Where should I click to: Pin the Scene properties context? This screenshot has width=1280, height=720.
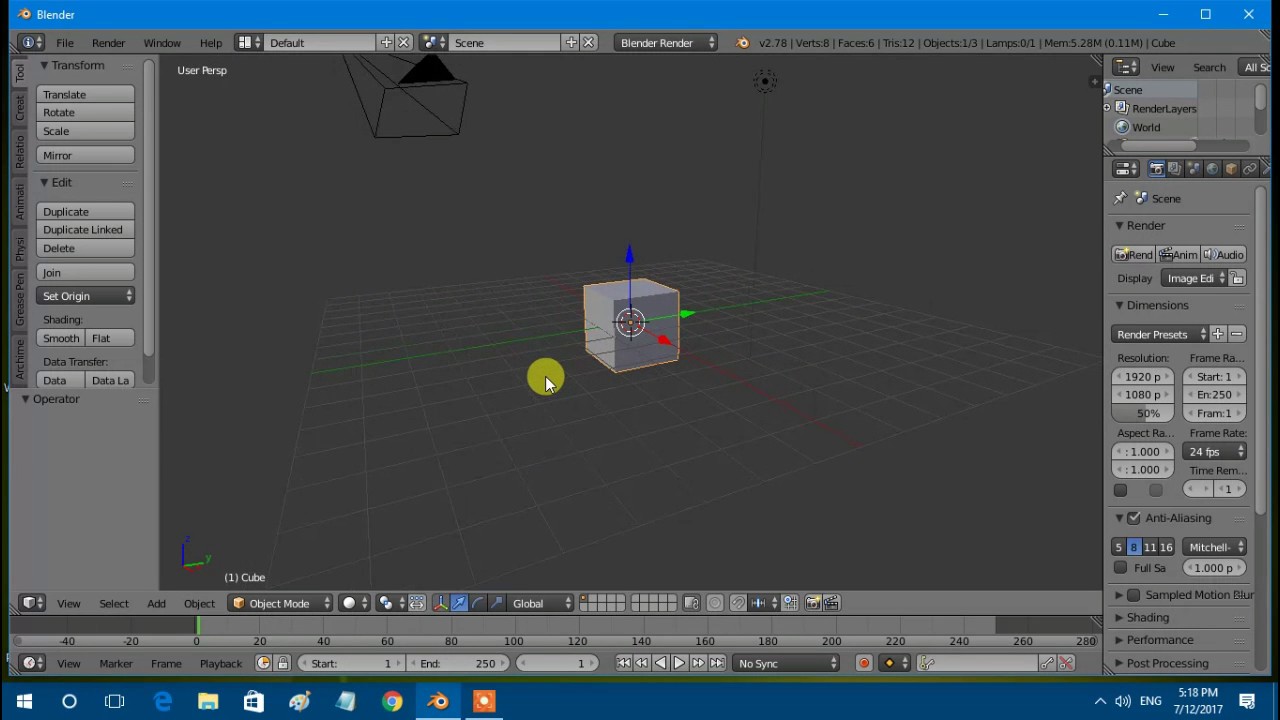(1120, 198)
